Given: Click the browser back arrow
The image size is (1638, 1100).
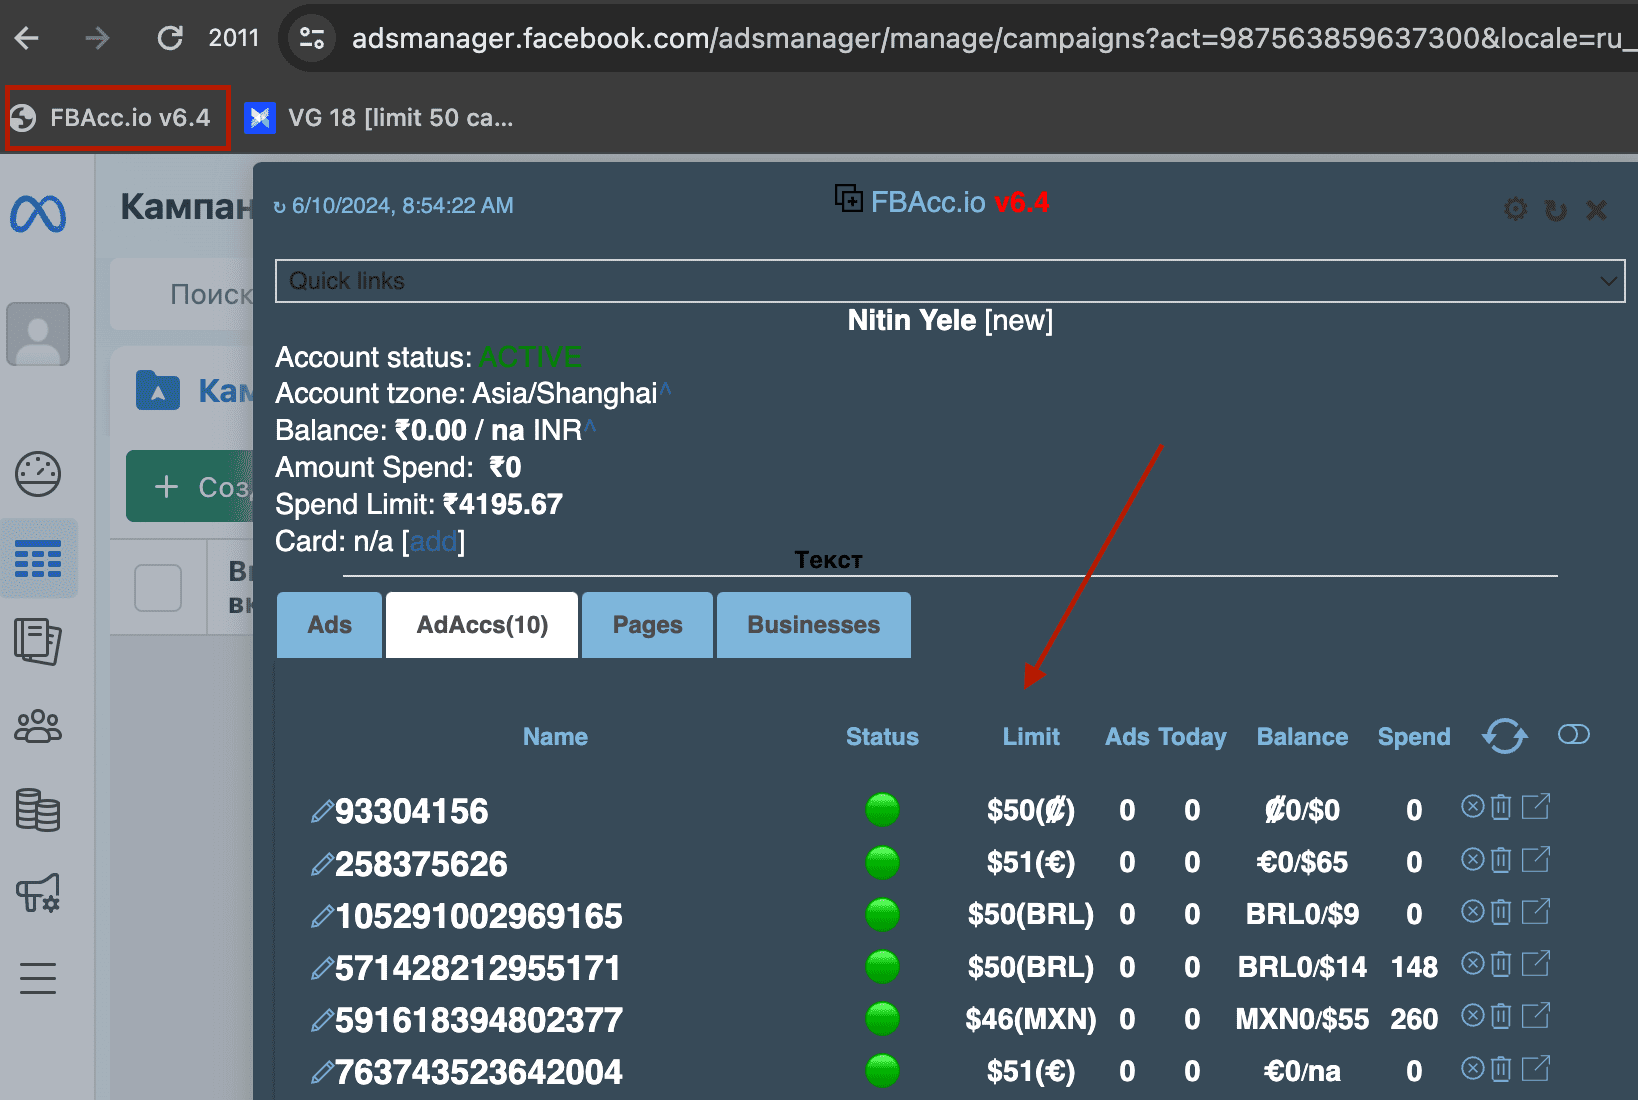Looking at the screenshot, I should click(27, 38).
